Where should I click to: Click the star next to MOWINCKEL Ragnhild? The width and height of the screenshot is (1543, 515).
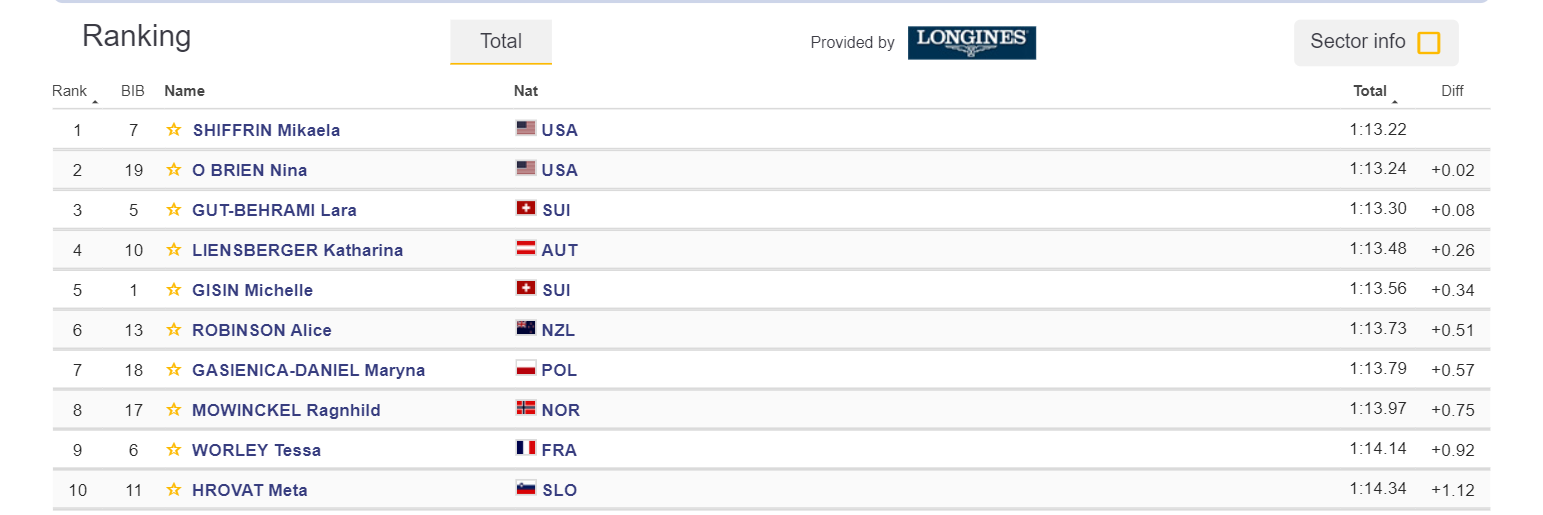point(174,410)
